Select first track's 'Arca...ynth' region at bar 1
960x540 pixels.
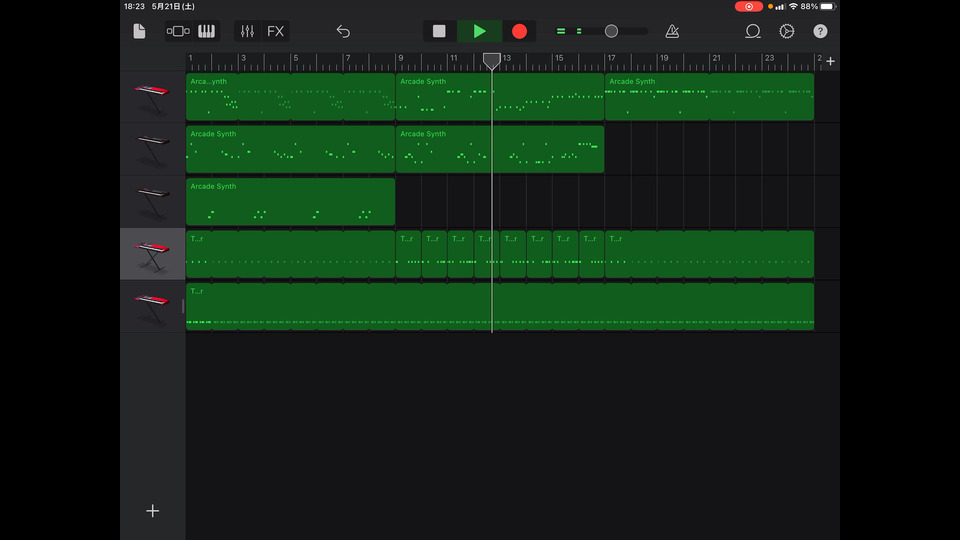click(290, 97)
